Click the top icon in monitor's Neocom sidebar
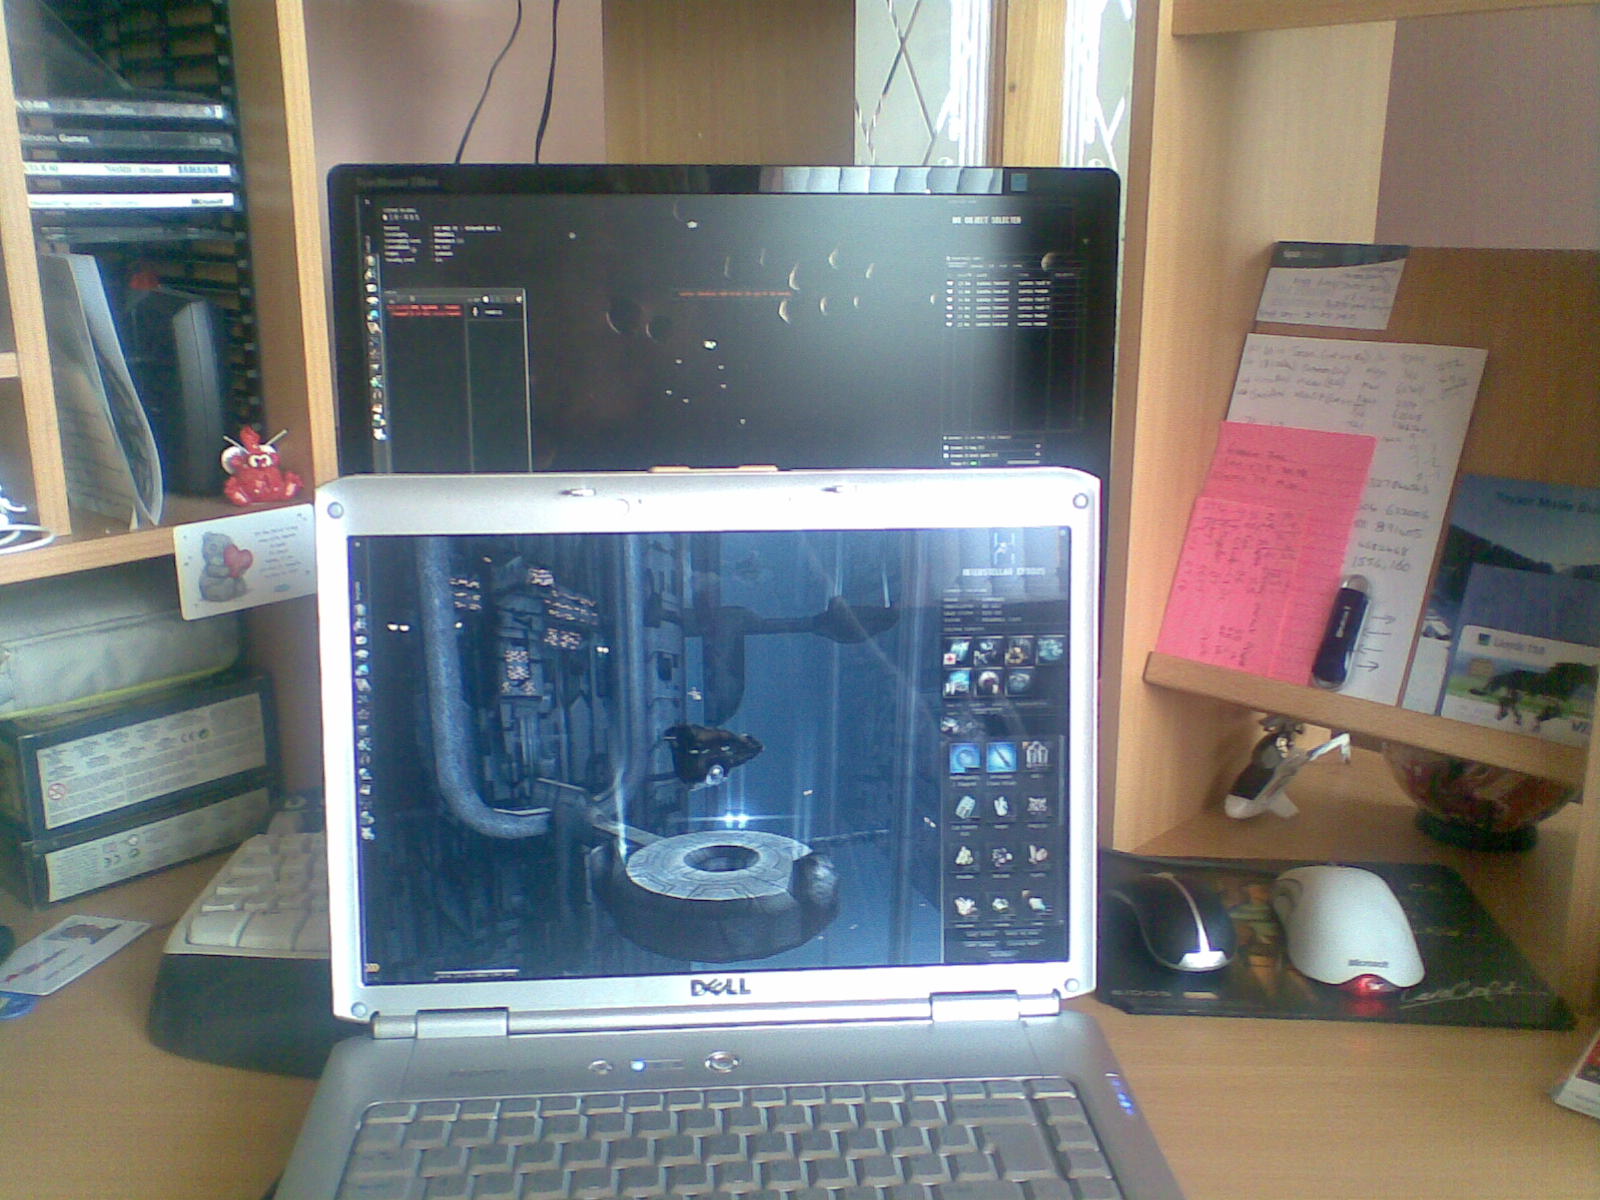 point(369,261)
